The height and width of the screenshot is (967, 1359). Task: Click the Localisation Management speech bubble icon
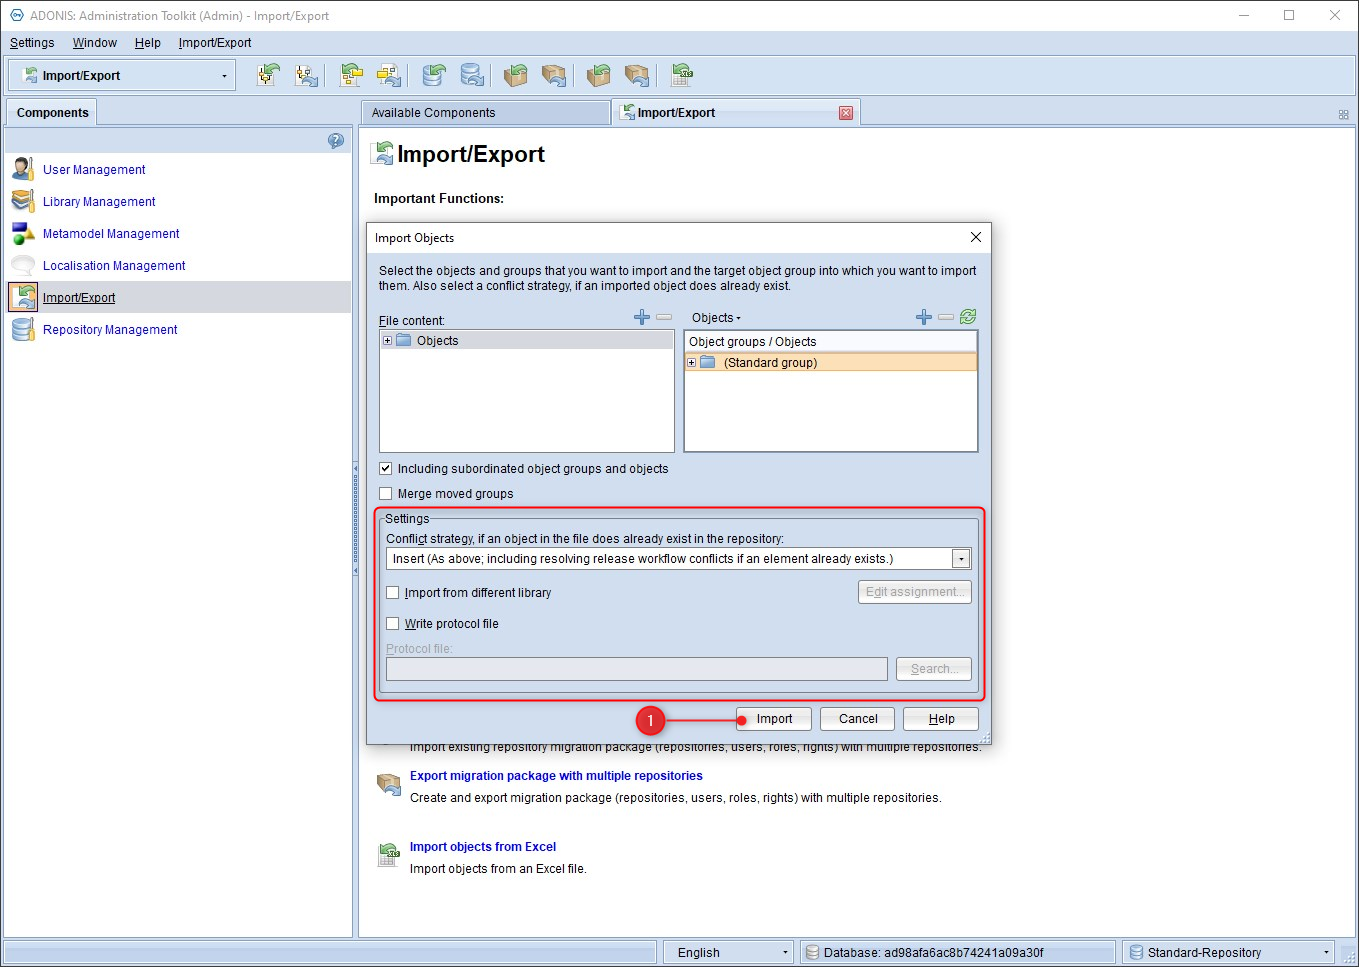click(23, 265)
